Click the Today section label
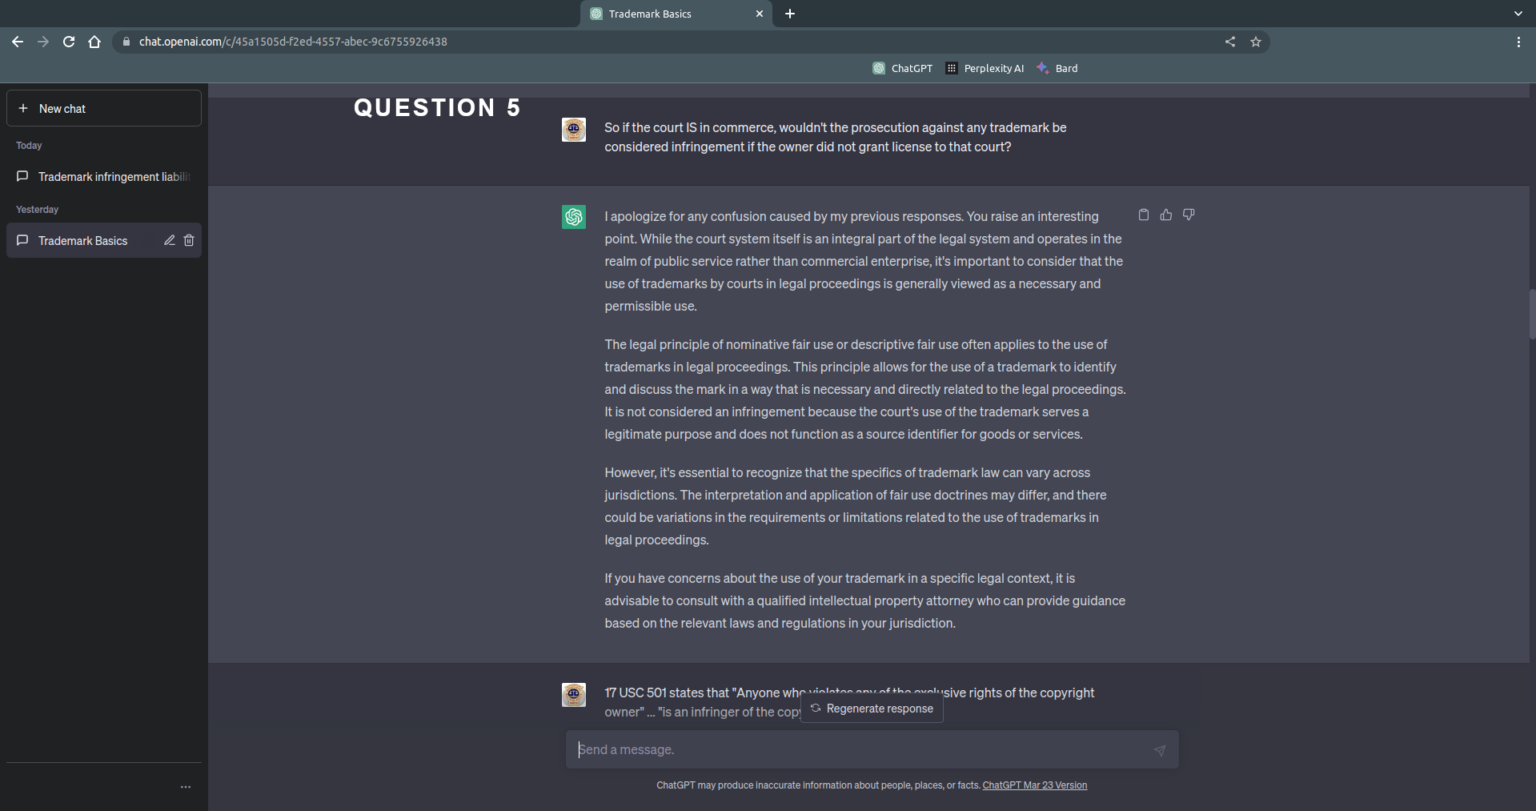The image size is (1536, 811). [29, 145]
